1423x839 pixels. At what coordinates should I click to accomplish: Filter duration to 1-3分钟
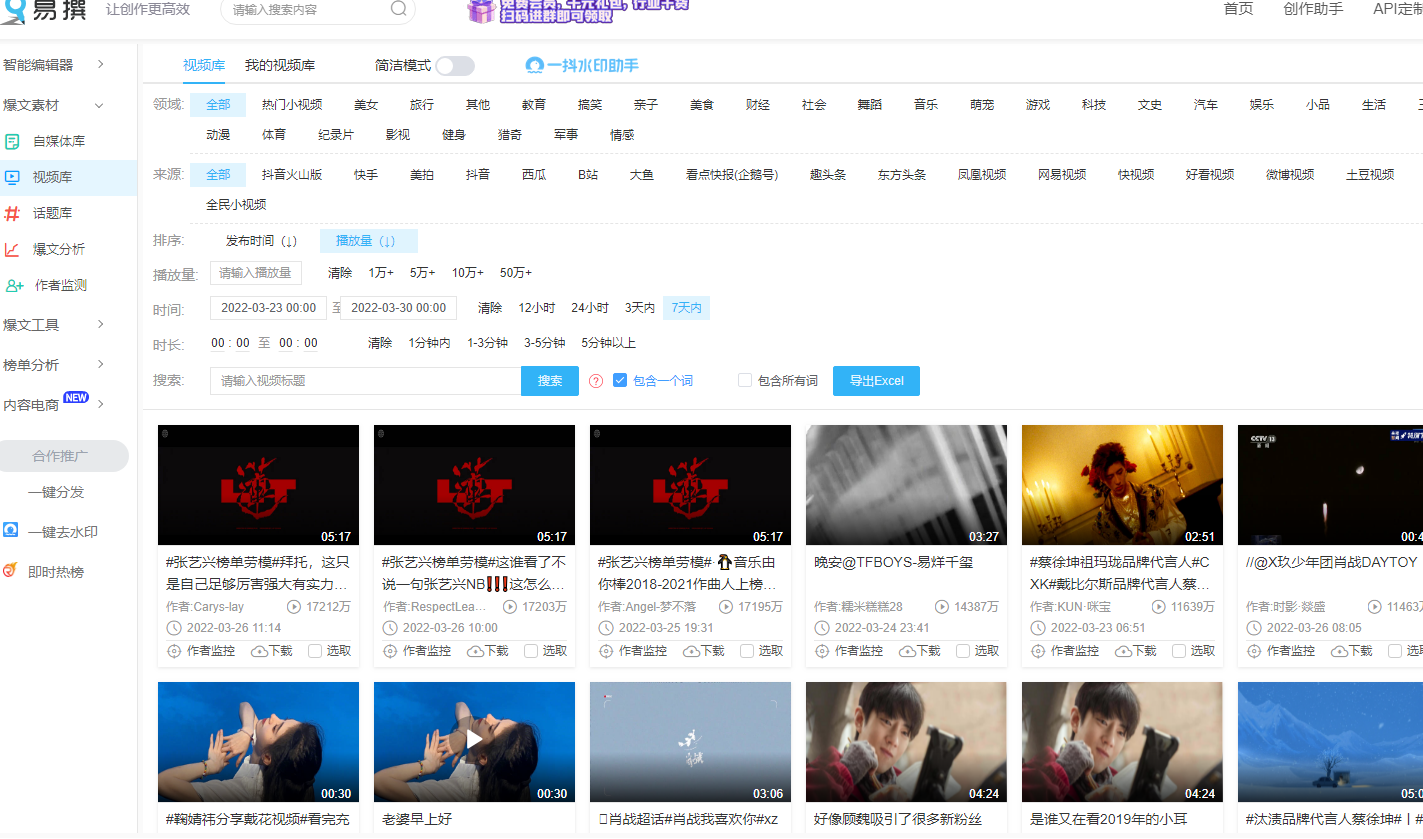[487, 343]
